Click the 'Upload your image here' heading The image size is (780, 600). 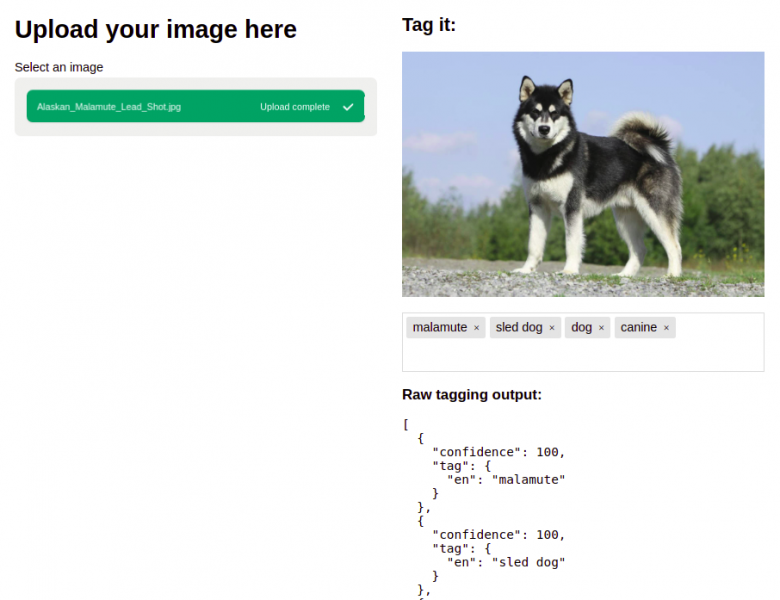(x=156, y=30)
